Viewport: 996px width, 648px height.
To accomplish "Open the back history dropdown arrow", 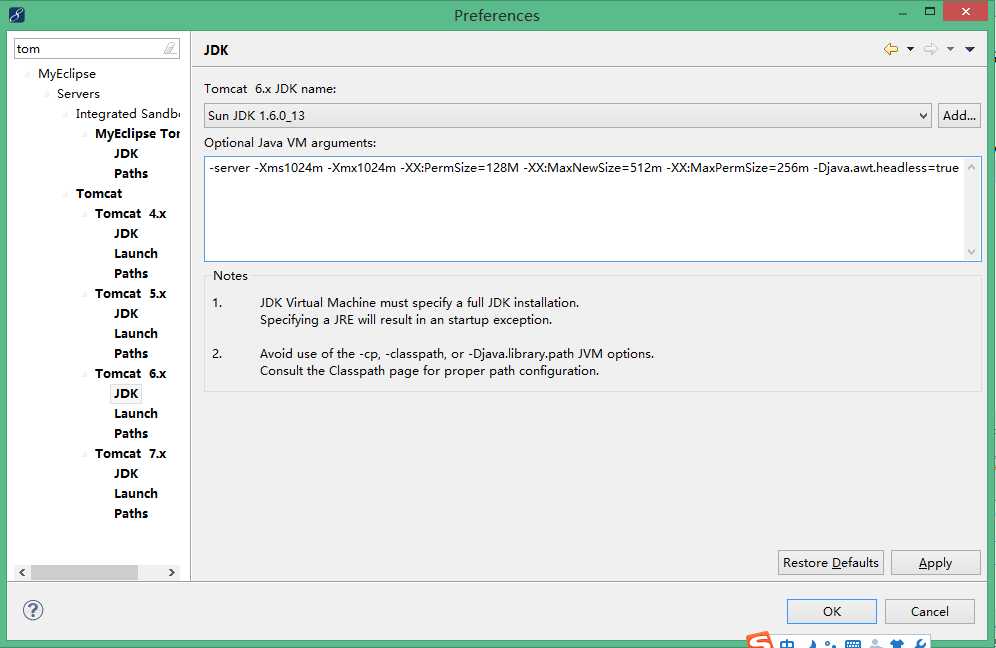I will point(910,49).
